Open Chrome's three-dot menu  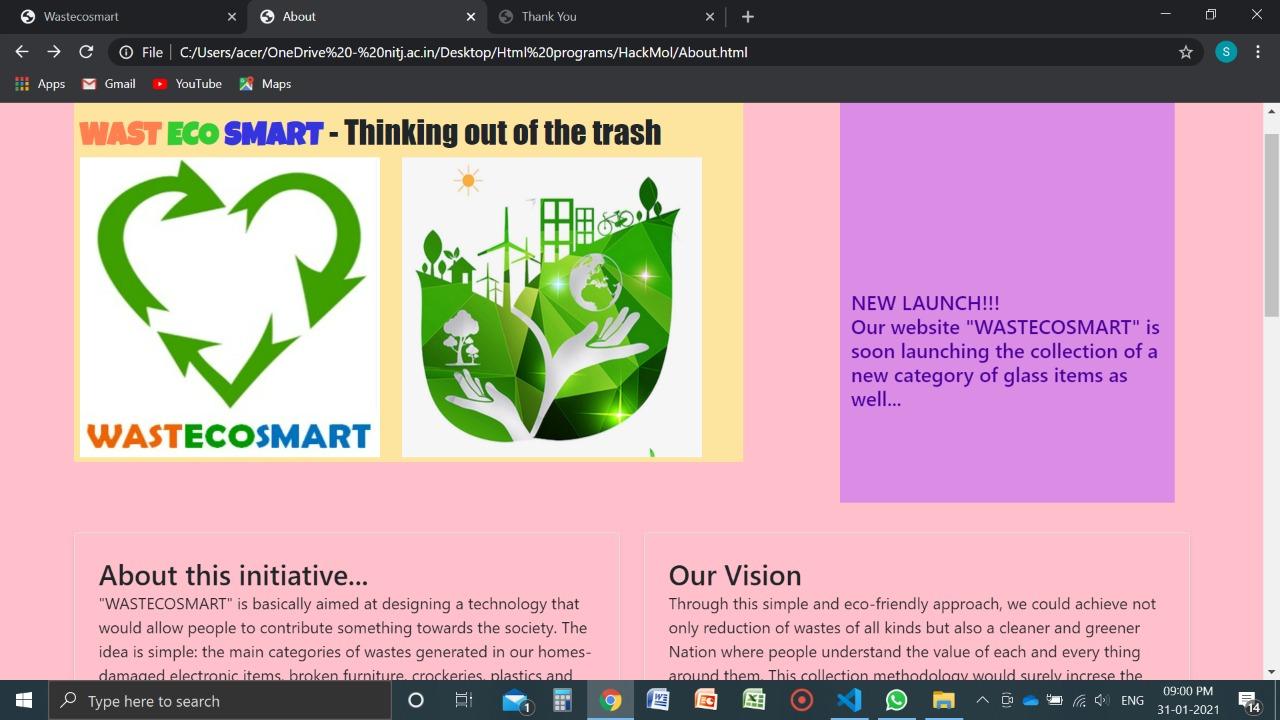click(1257, 52)
